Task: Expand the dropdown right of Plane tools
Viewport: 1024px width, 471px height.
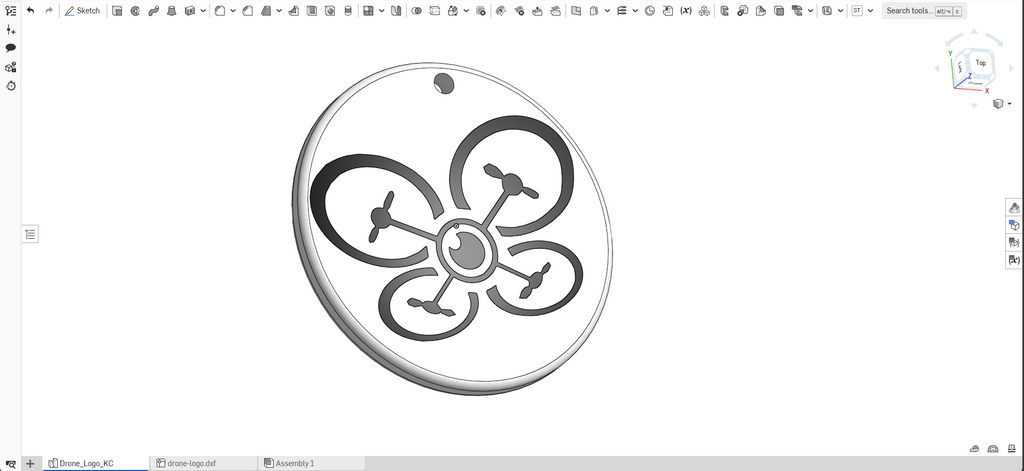Action: tap(607, 10)
